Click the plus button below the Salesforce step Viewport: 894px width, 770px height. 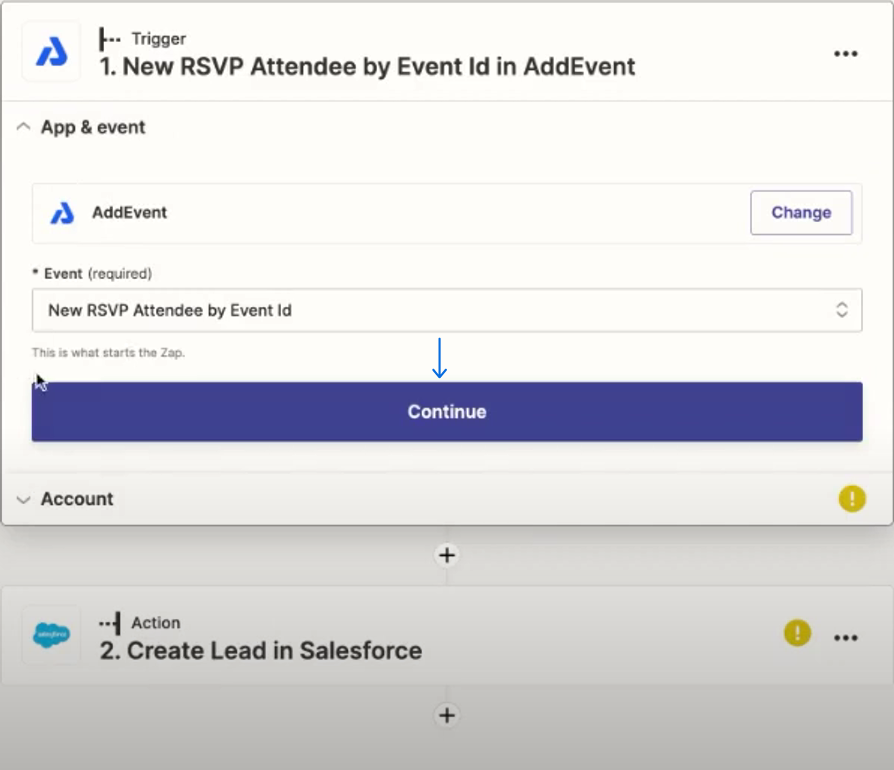446,715
